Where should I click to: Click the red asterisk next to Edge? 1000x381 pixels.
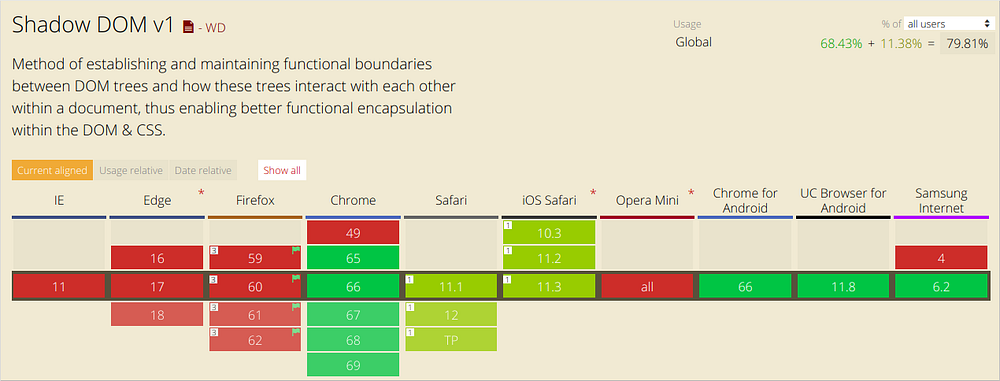pyautogui.click(x=202, y=192)
